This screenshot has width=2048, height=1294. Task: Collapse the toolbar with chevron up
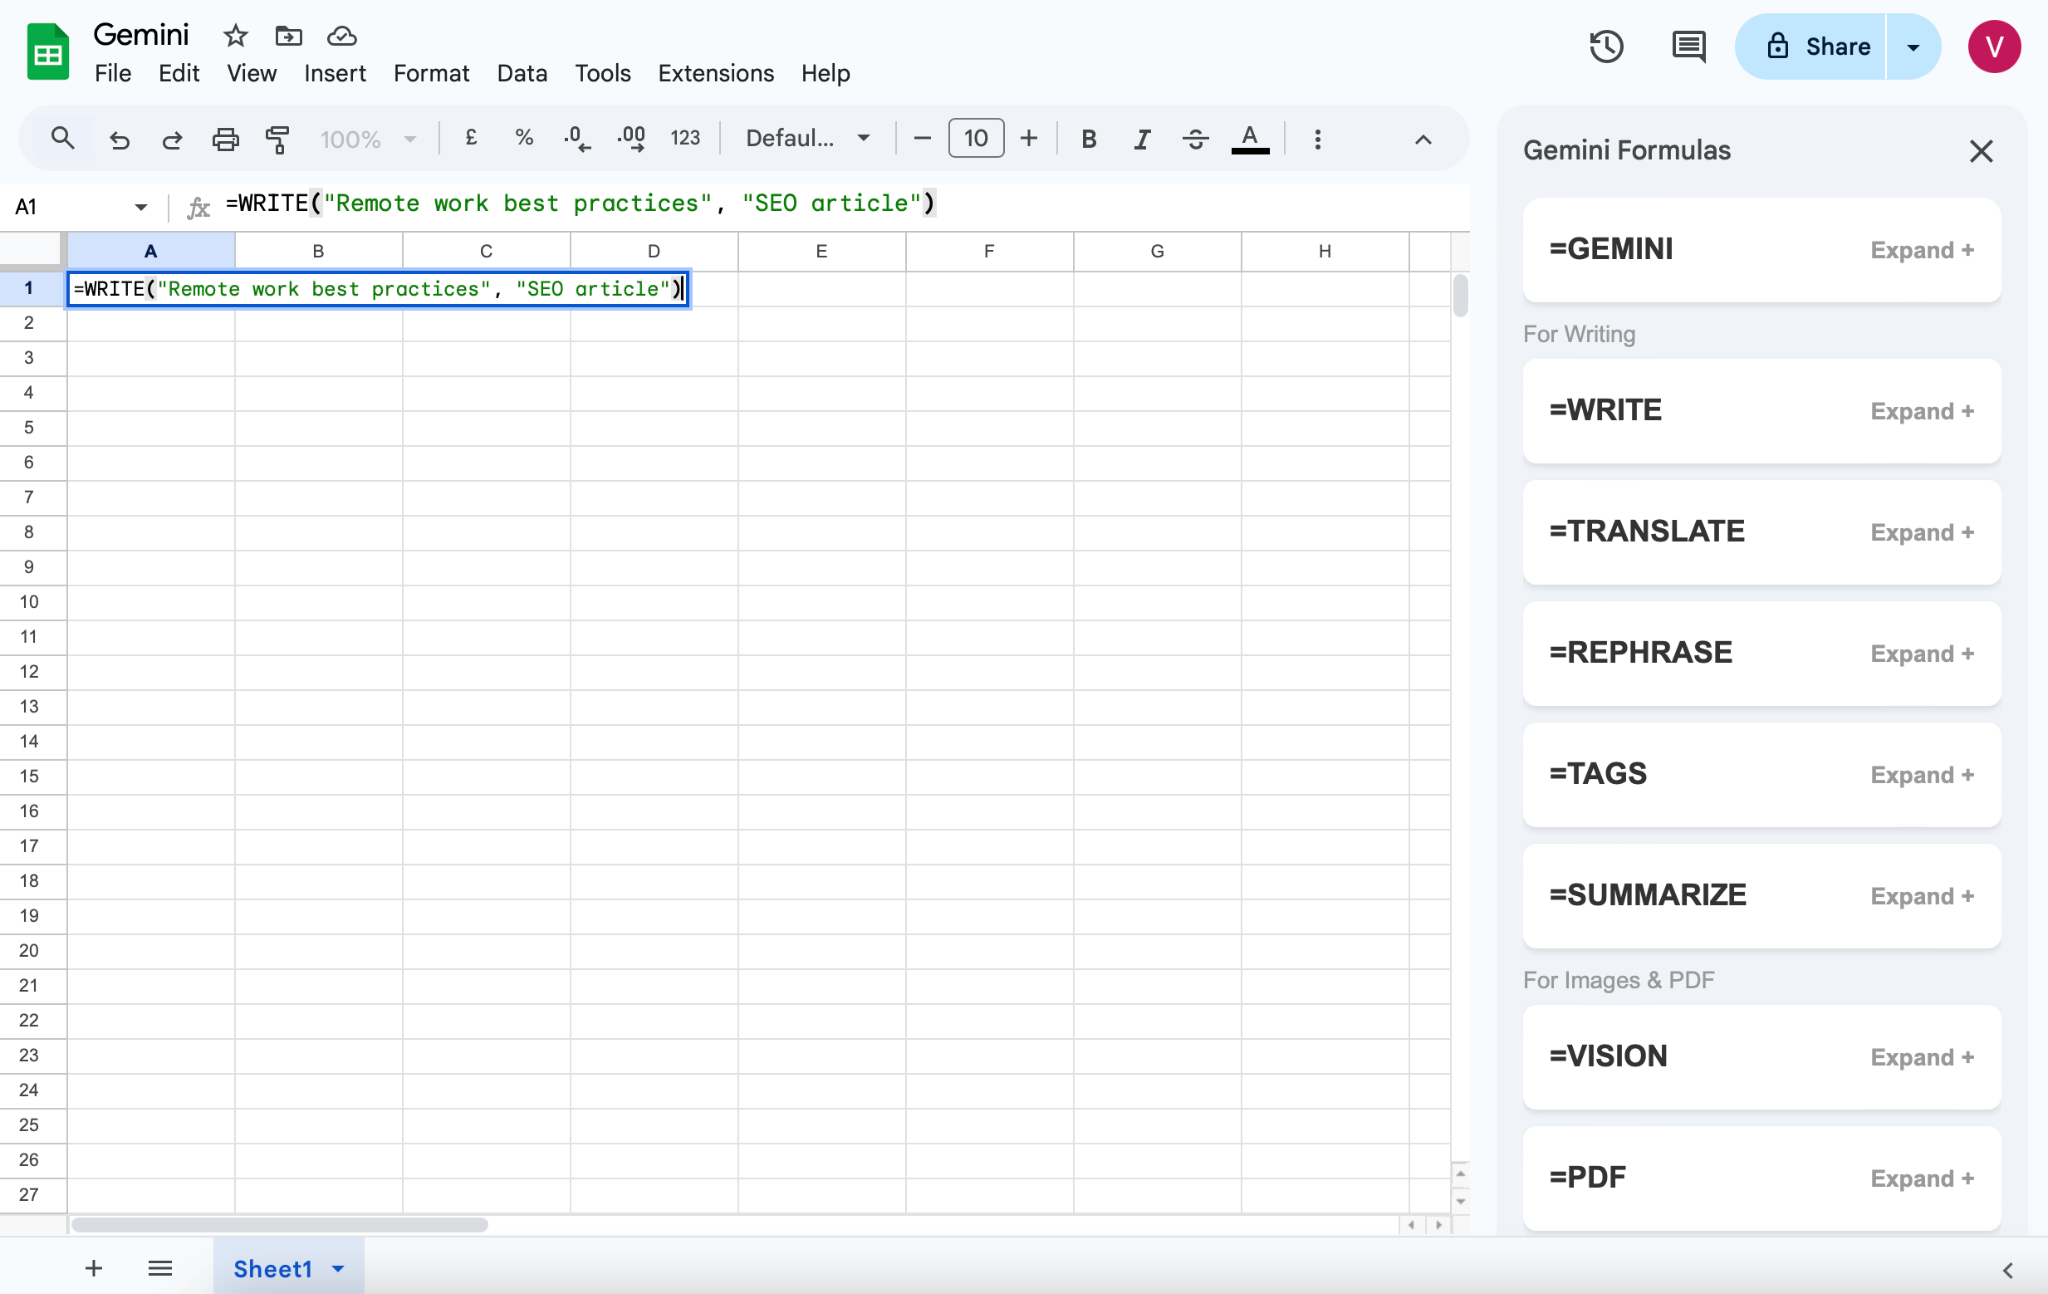point(1423,139)
